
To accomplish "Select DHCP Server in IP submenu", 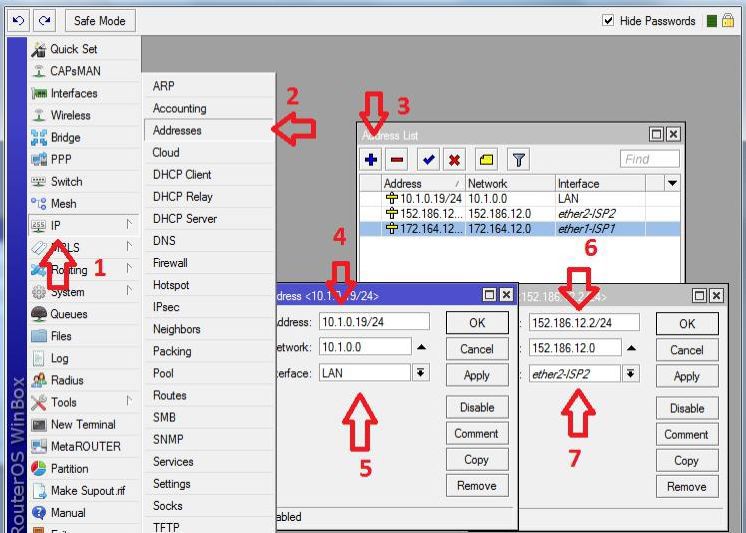I will [x=209, y=219].
